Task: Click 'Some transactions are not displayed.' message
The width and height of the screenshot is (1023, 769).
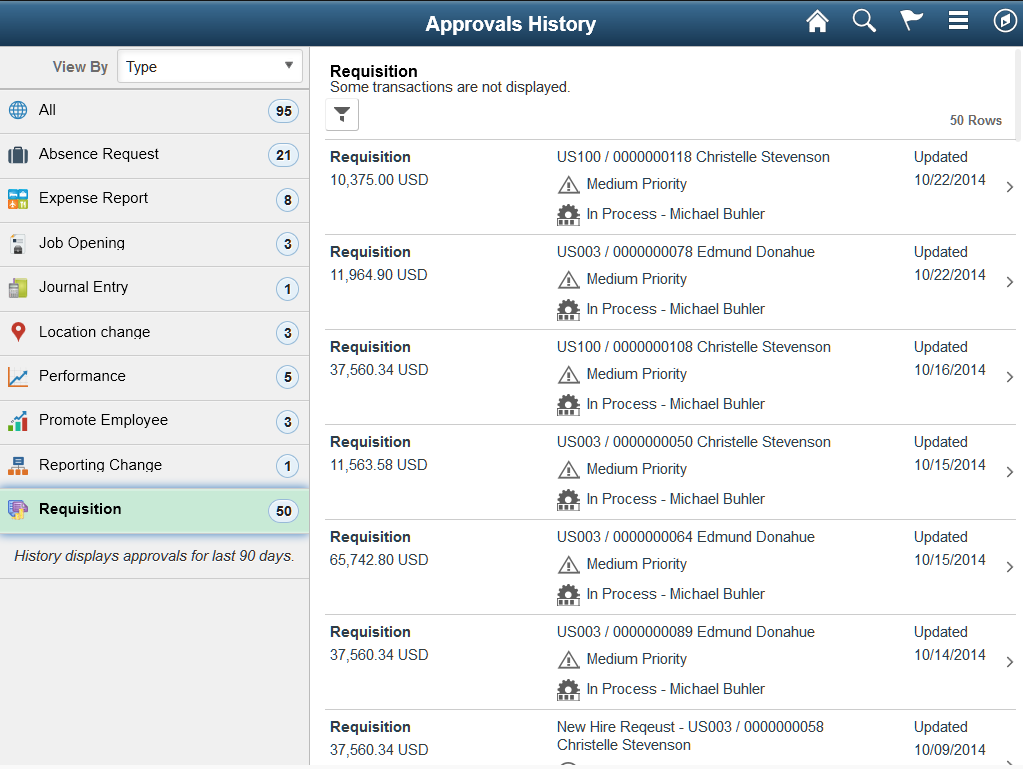Action: 450,87
